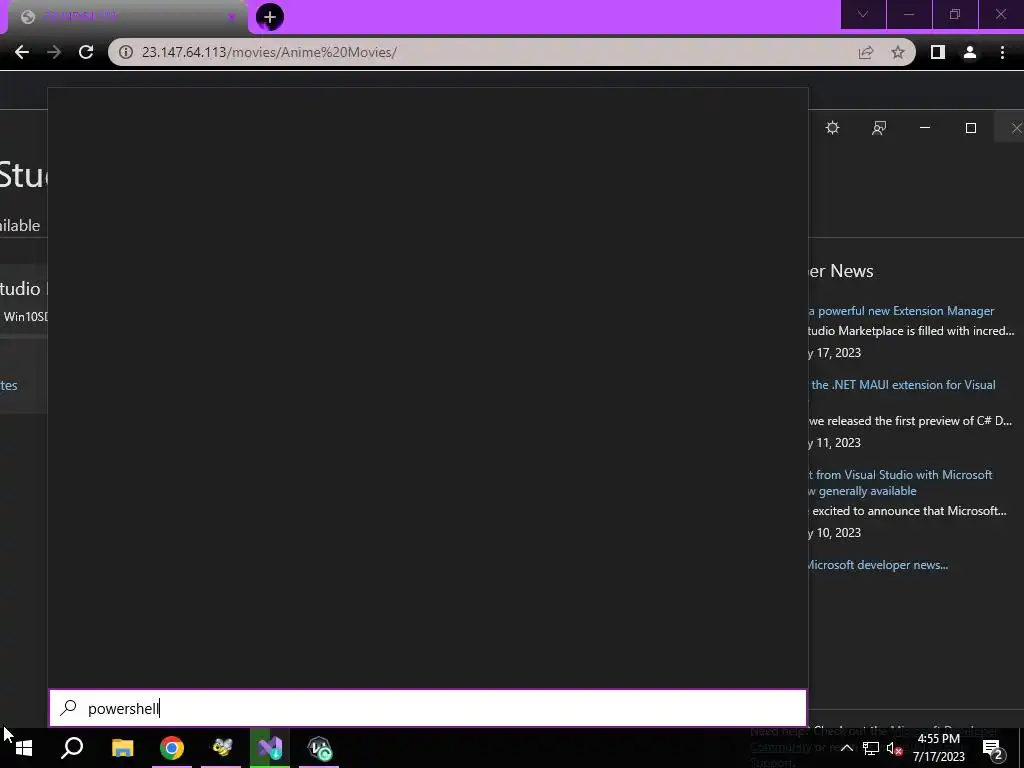1024x768 pixels.
Task: Click the muted volume tray icon
Action: pyautogui.click(x=894, y=748)
